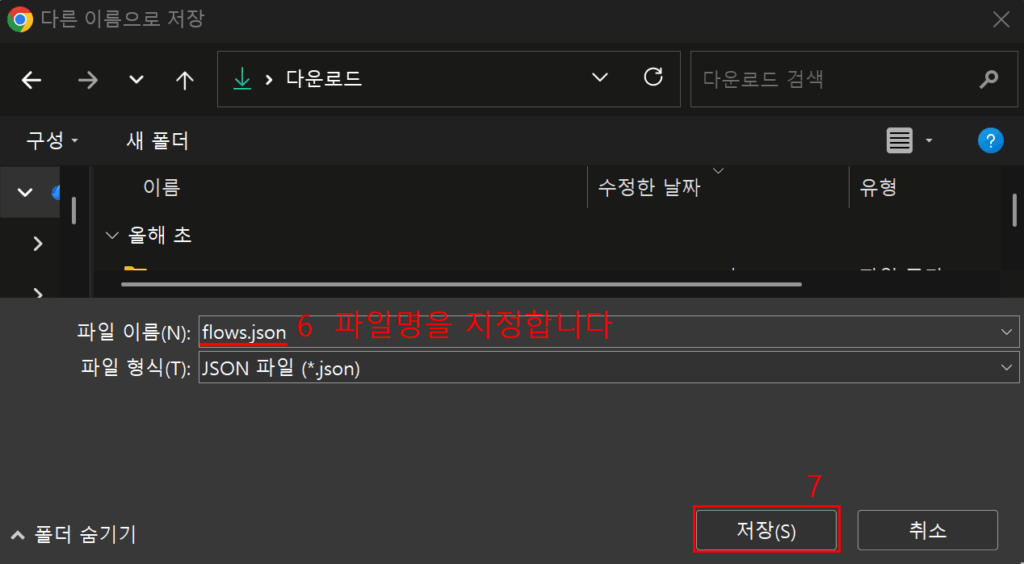Change the view layout icon
Image resolution: width=1024 pixels, height=564 pixels.
point(899,140)
